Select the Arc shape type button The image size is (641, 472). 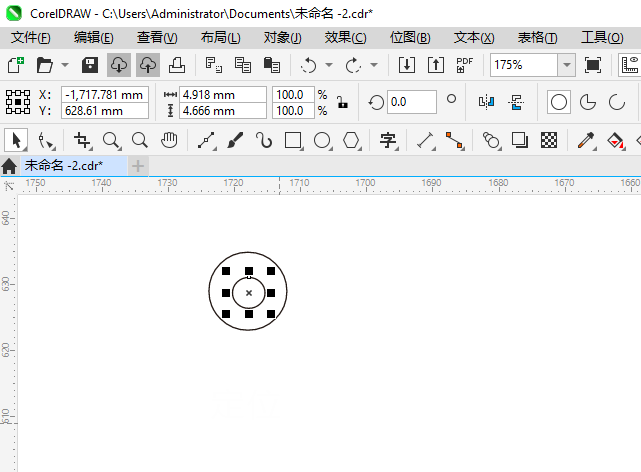point(616,102)
